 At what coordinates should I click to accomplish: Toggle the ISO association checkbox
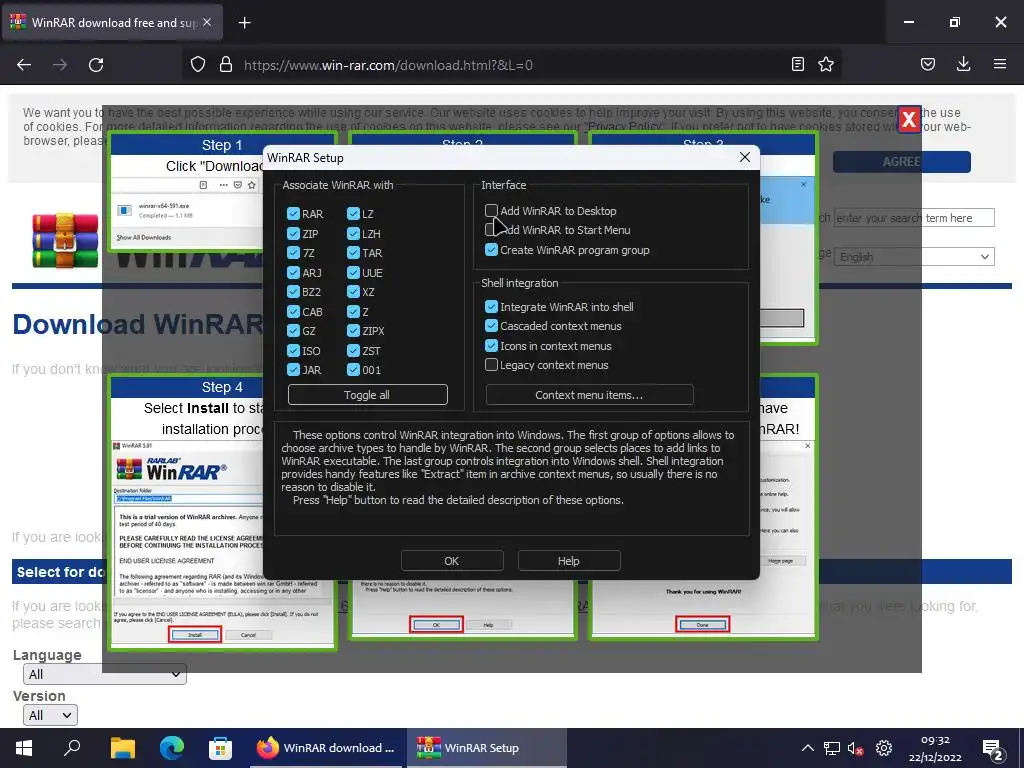[293, 351]
